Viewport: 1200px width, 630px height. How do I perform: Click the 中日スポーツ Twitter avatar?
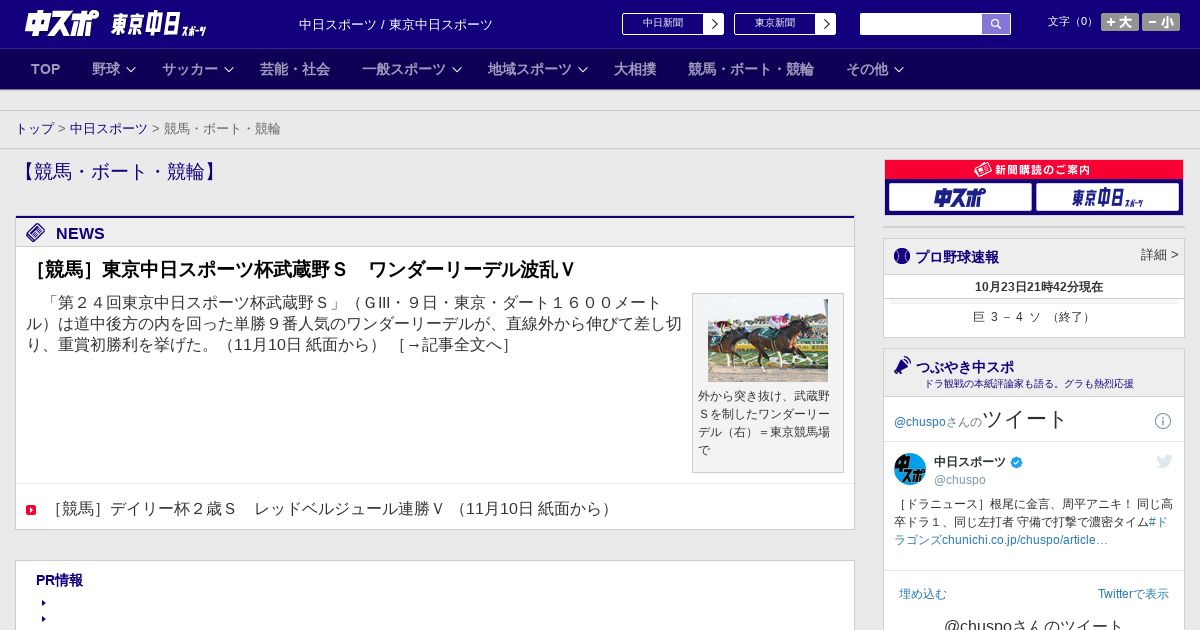click(910, 469)
